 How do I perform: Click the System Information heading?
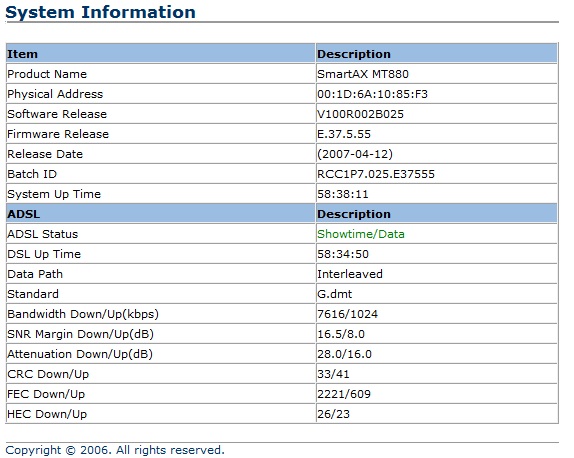point(100,12)
